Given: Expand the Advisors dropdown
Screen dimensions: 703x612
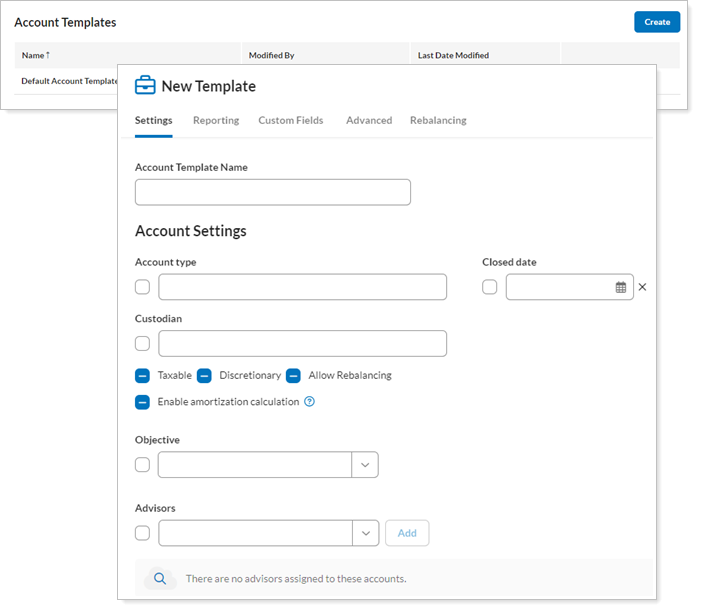Looking at the screenshot, I should point(365,533).
